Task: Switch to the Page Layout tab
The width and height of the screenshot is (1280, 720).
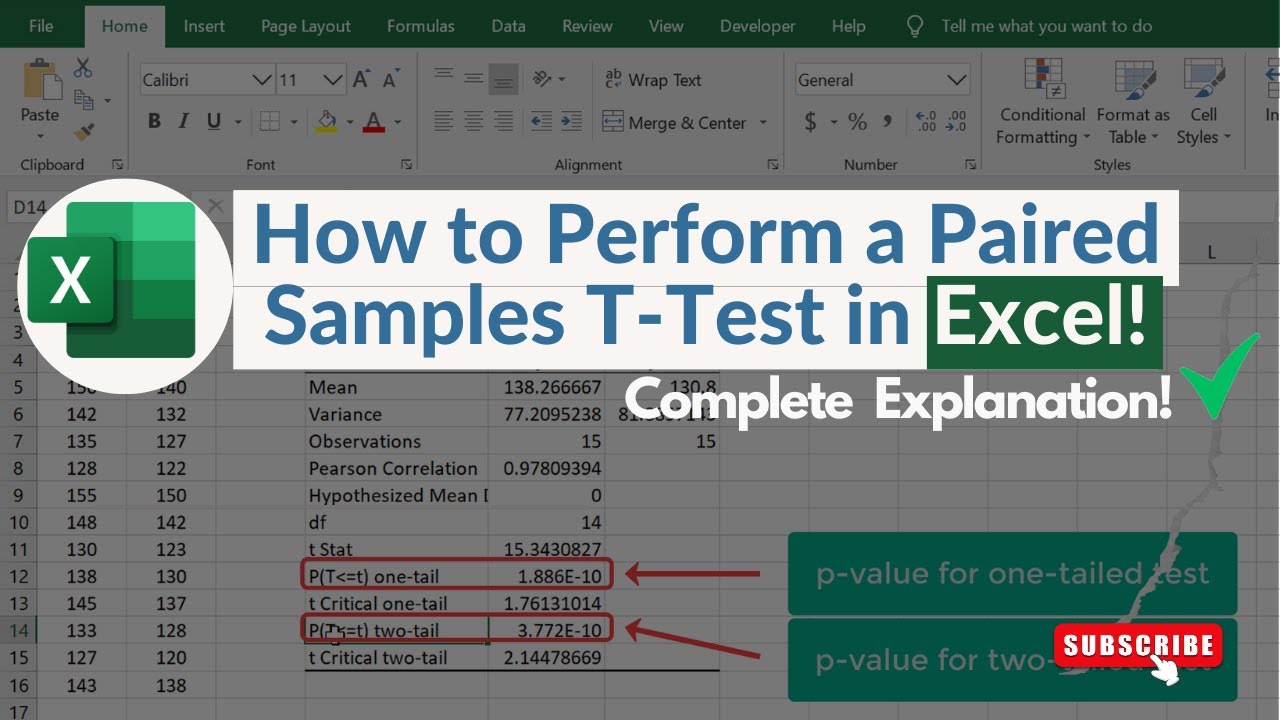Action: 306,26
